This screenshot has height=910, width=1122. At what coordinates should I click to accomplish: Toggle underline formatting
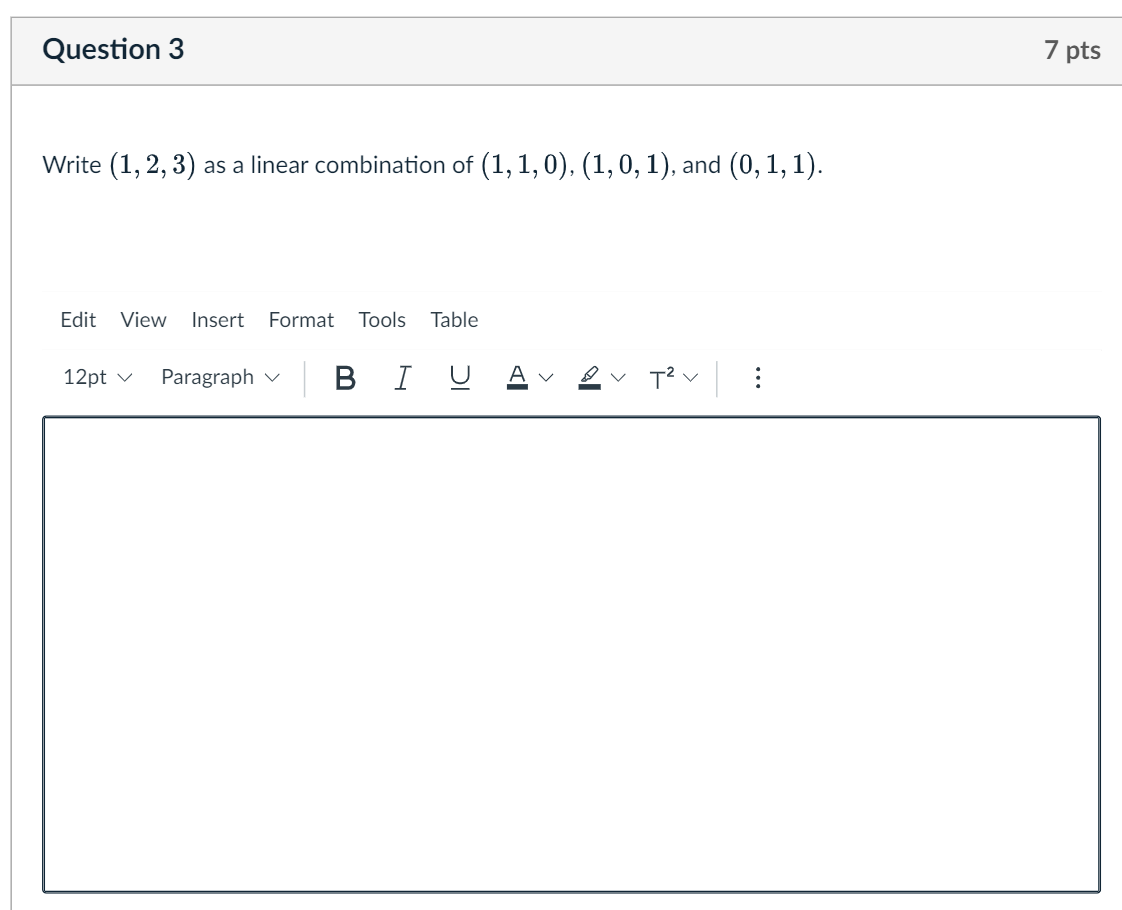pos(457,377)
